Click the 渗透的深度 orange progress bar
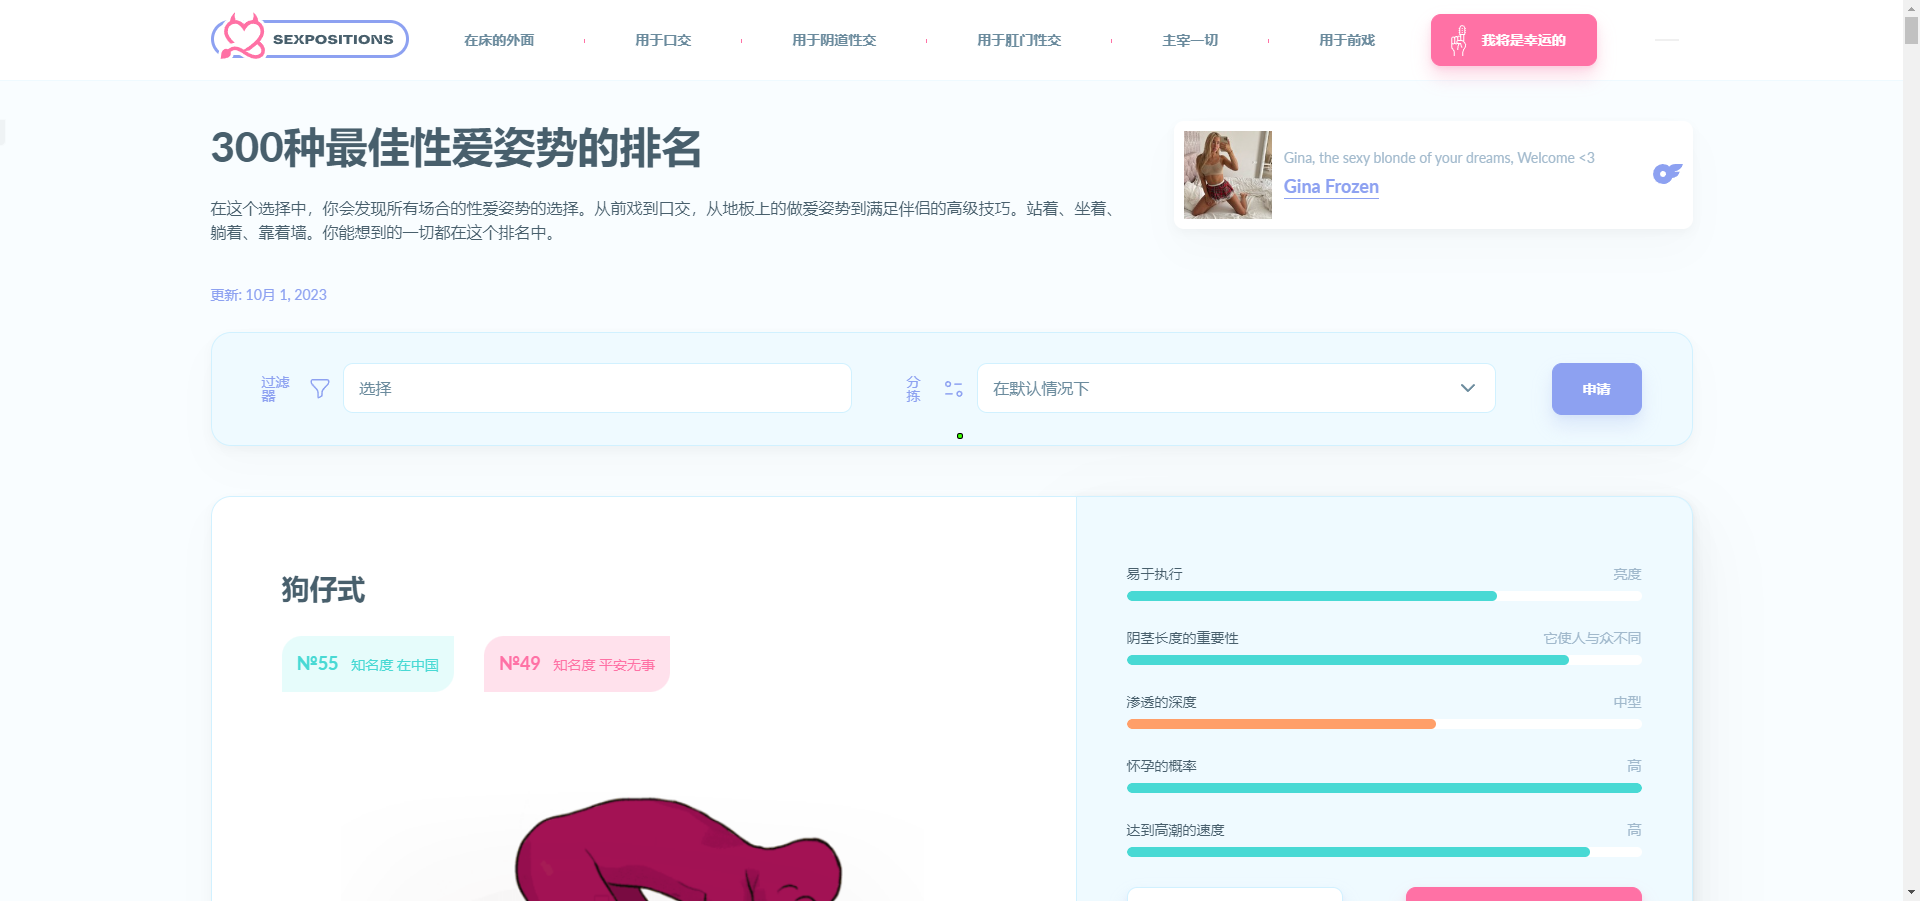 (1280, 723)
